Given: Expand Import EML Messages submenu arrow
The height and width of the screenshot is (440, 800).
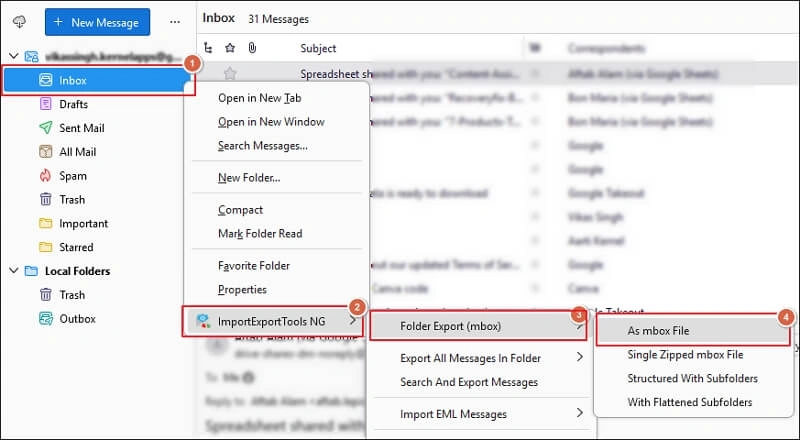Looking at the screenshot, I should click(580, 412).
